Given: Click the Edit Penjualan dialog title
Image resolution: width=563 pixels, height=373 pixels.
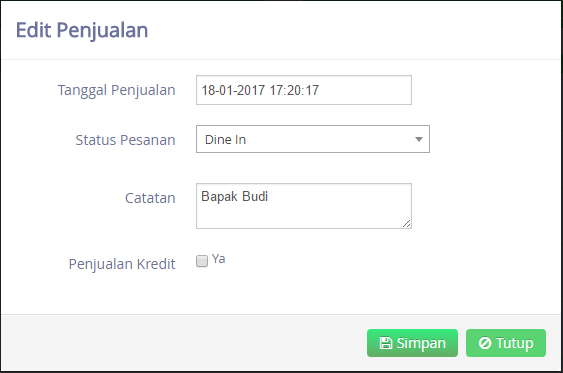Looking at the screenshot, I should click(82, 30).
